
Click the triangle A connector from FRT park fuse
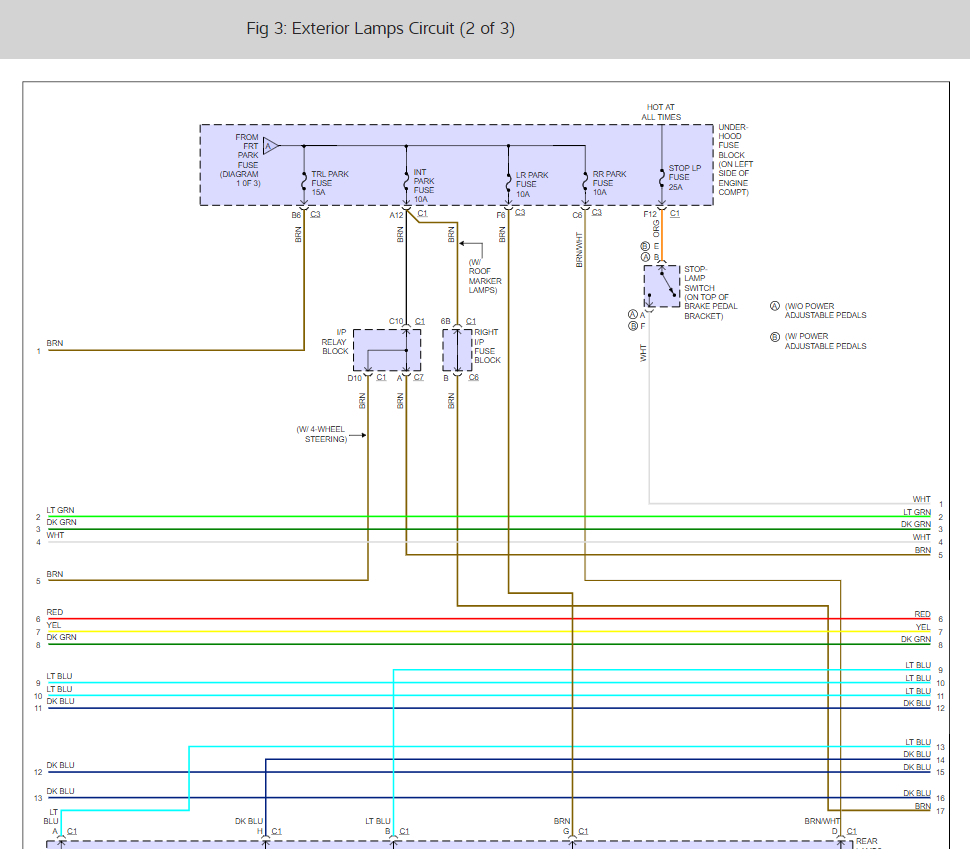coord(269,146)
